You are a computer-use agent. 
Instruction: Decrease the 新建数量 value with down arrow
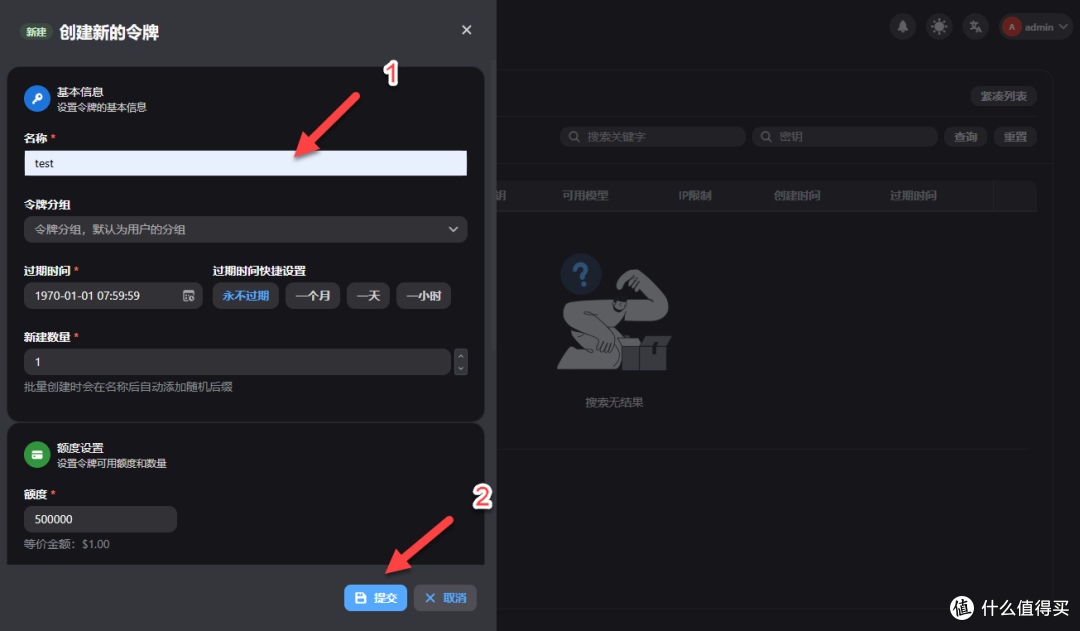point(461,369)
